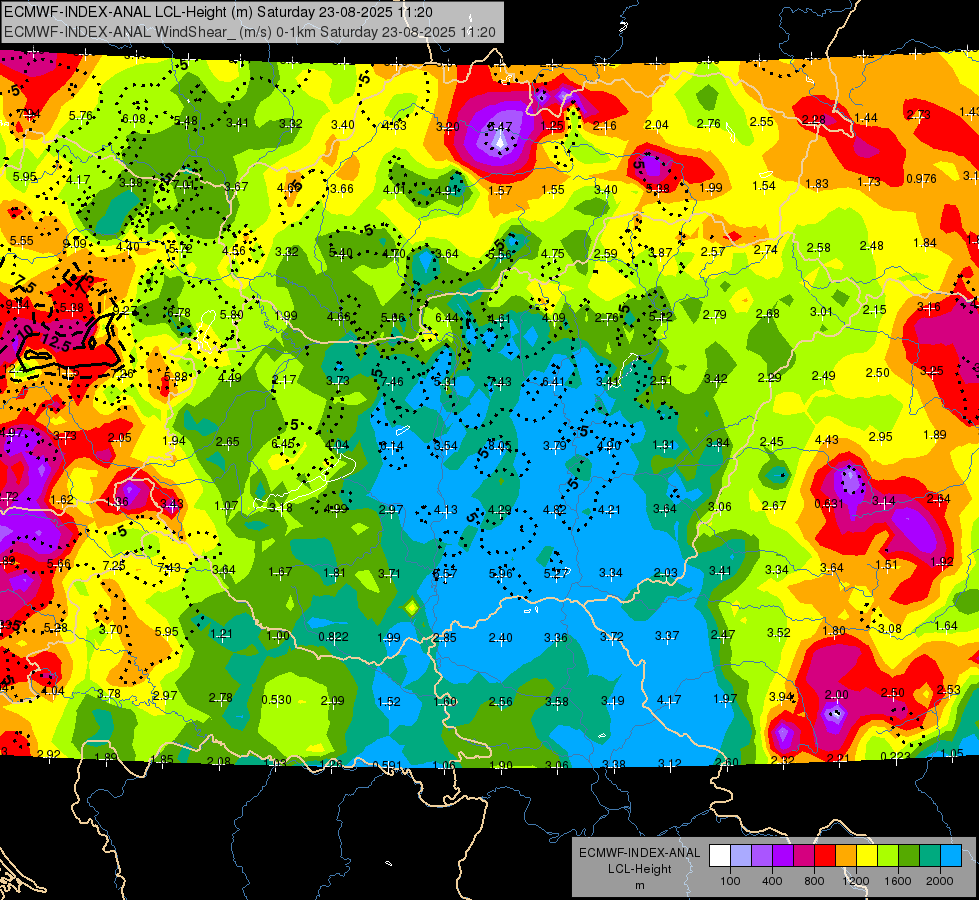The image size is (979, 900).
Task: Click the wind shear value 3.87
Action: click(x=660, y=252)
